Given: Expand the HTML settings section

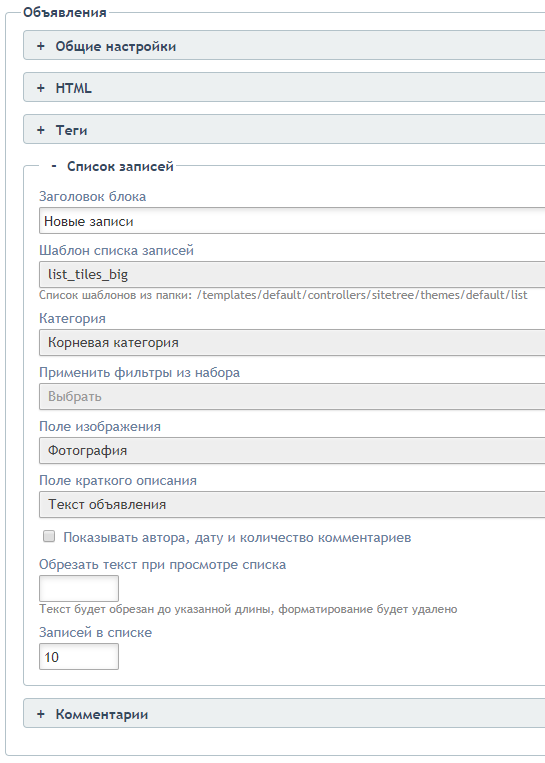Looking at the screenshot, I should [284, 88].
